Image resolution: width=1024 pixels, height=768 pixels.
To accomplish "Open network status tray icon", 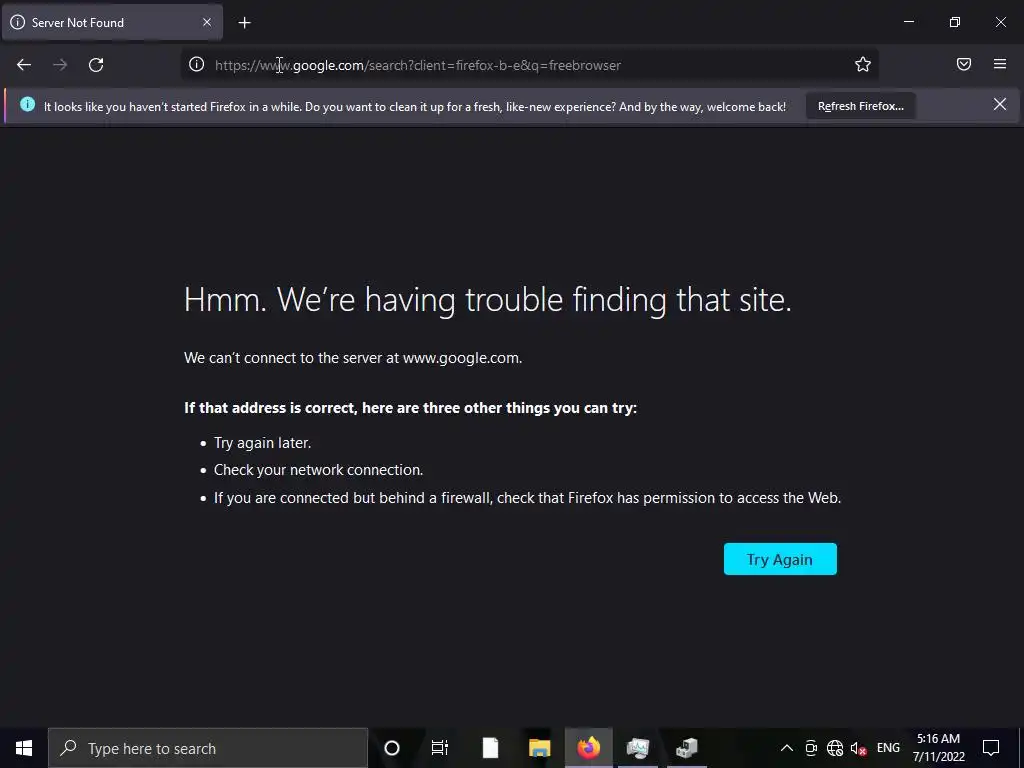I will pyautogui.click(x=835, y=748).
